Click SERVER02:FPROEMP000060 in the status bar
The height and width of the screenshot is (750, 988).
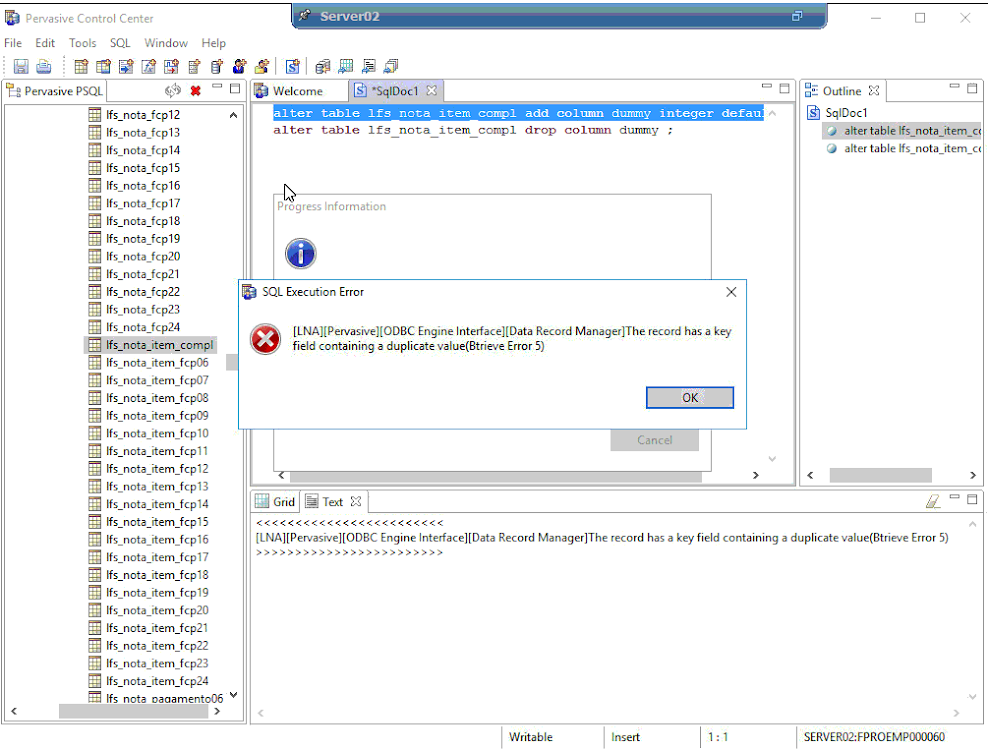[x=874, y=737]
